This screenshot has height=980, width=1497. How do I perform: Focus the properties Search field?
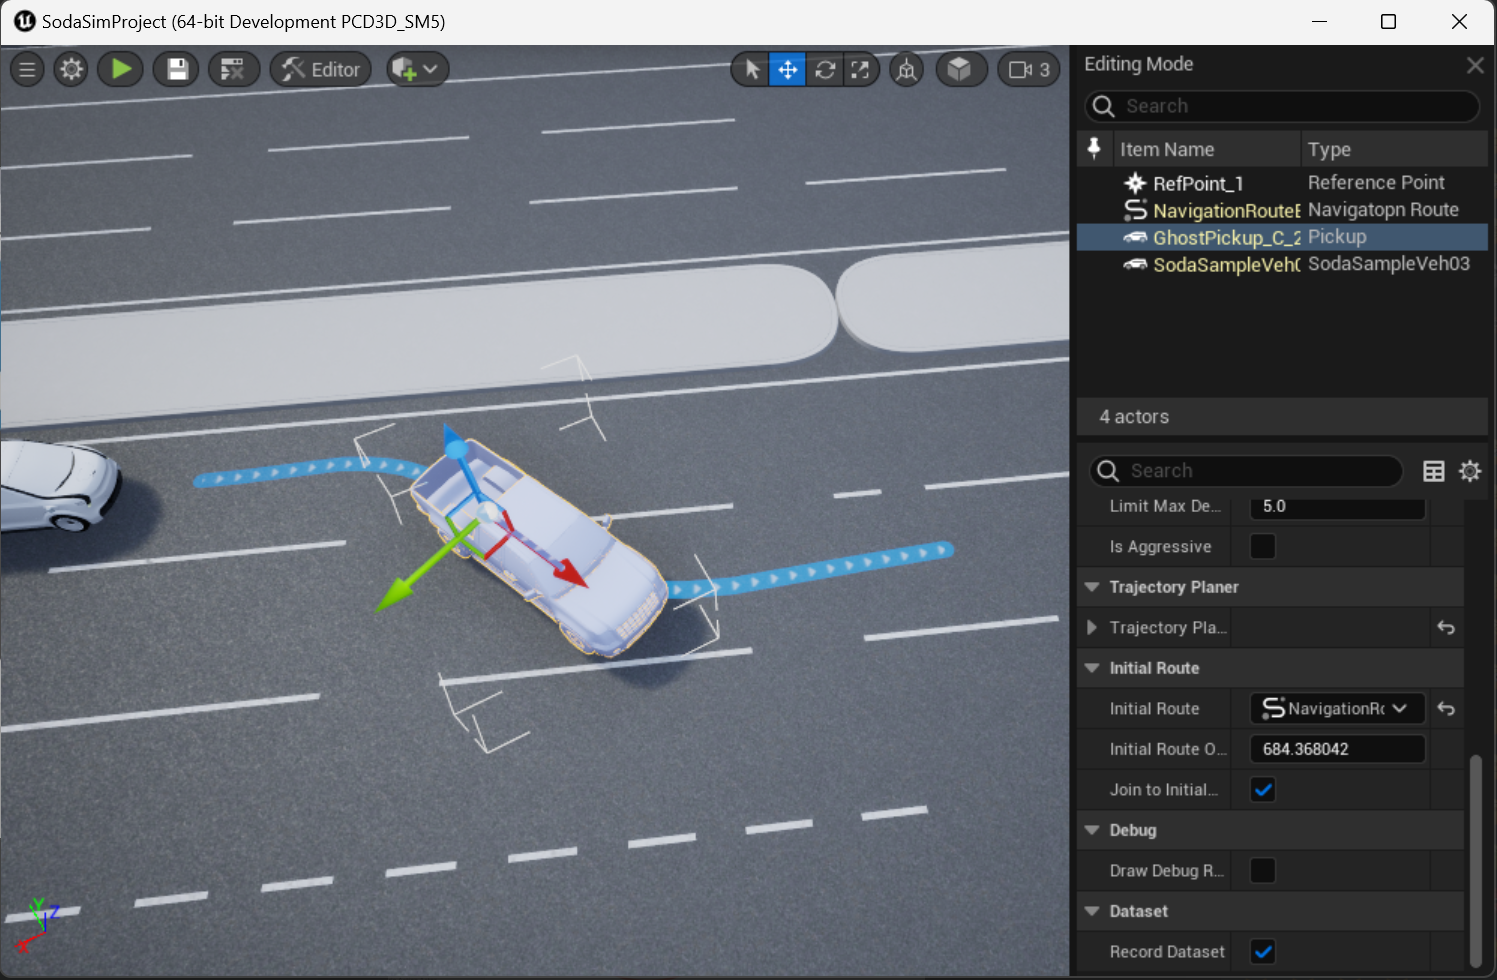pos(1246,471)
